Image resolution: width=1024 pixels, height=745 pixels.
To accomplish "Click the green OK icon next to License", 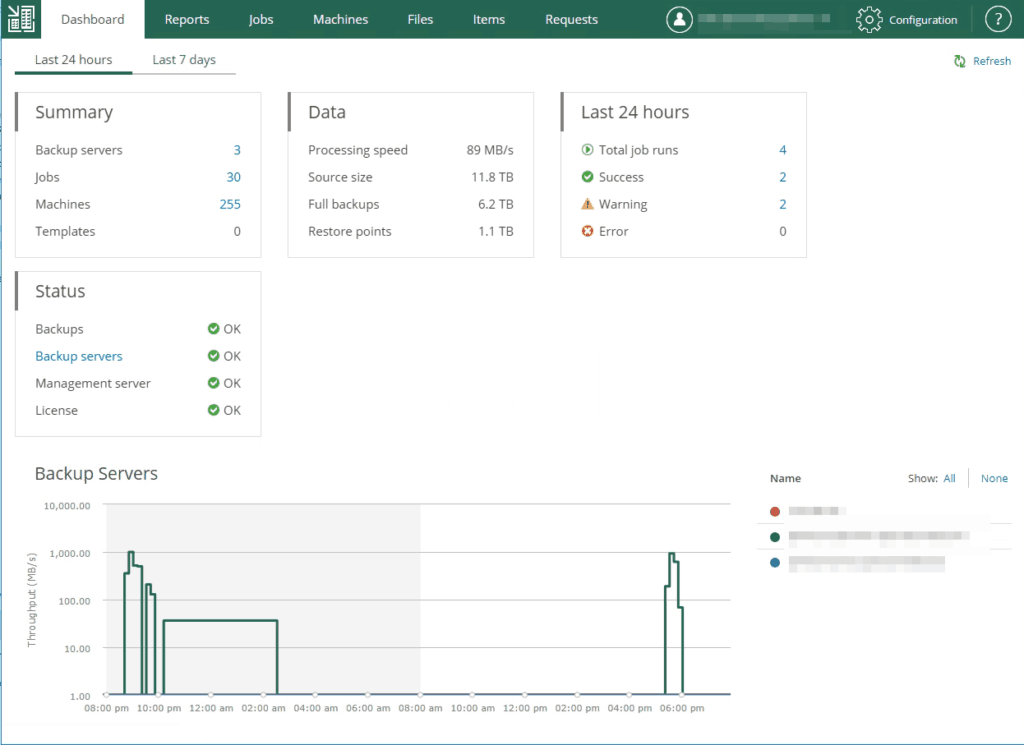I will click(214, 410).
